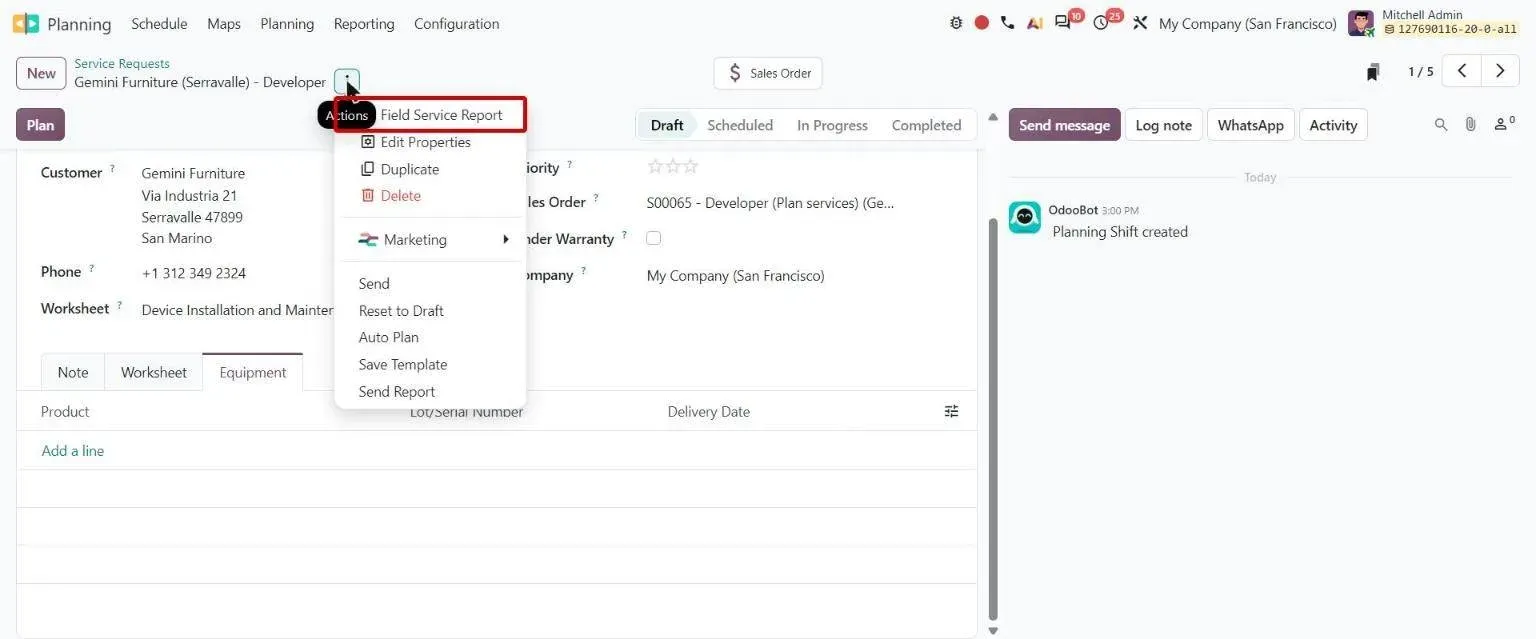Open the Configuration menu
1536x639 pixels.
(x=456, y=23)
